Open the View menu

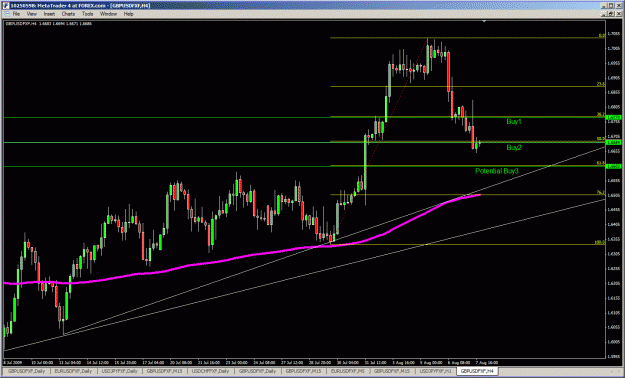pos(31,14)
